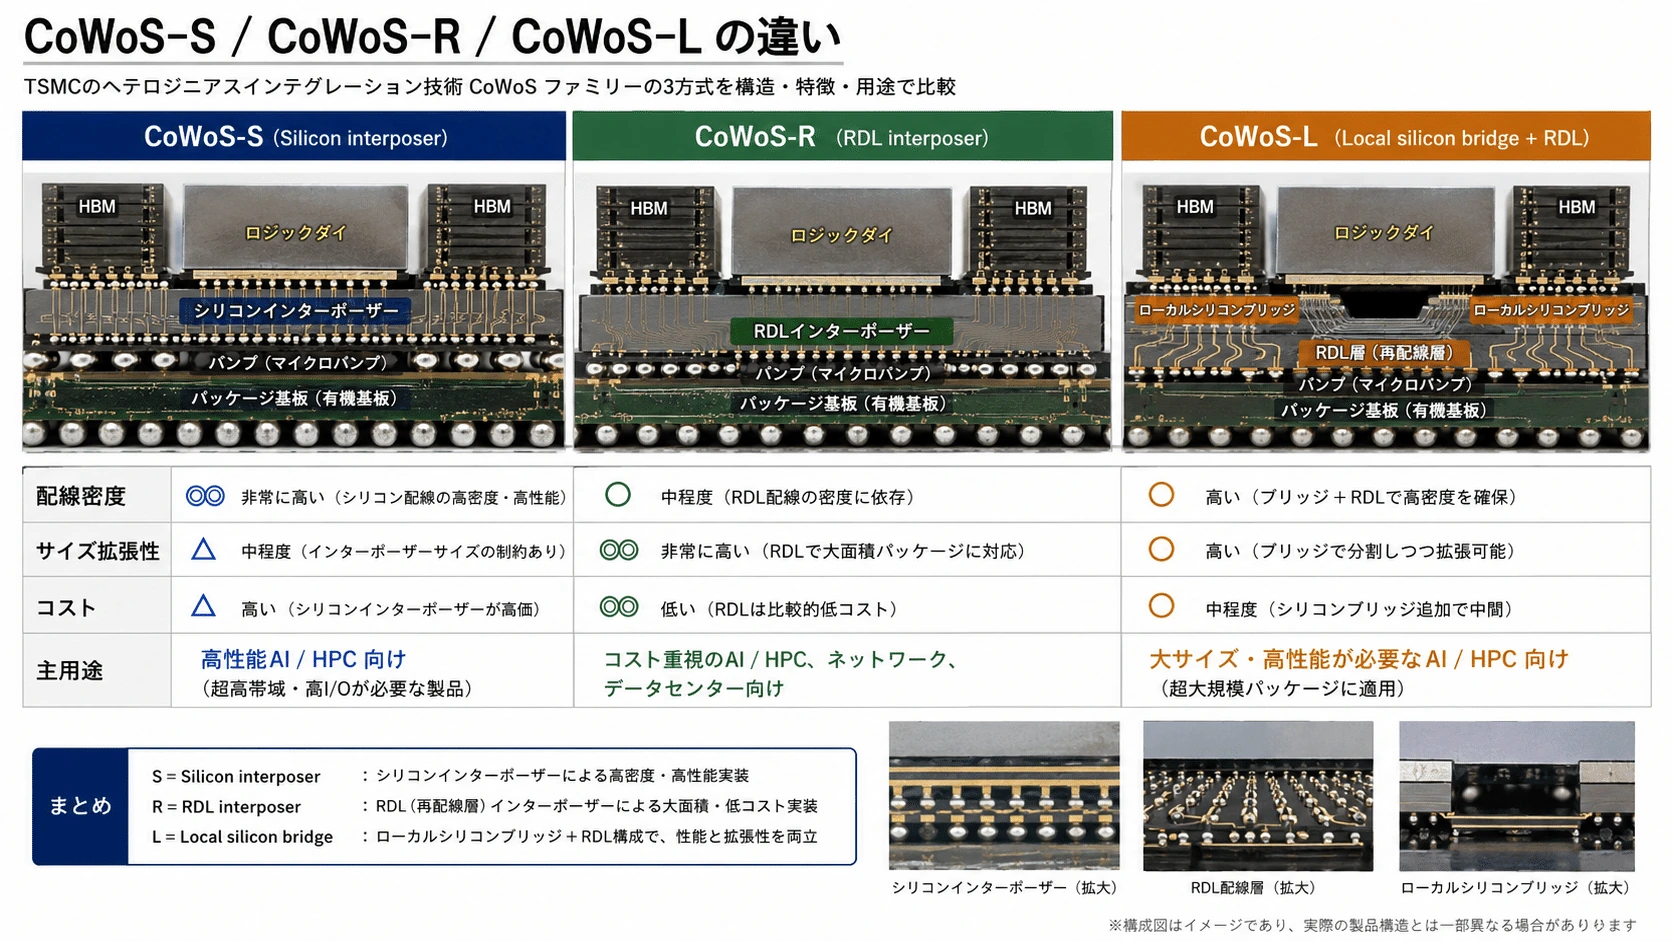This screenshot has width=1672, height=941.
Task: Click バンプ(マイクロバンプ) label in the CoWoS-R diagram
Action: coord(843,373)
